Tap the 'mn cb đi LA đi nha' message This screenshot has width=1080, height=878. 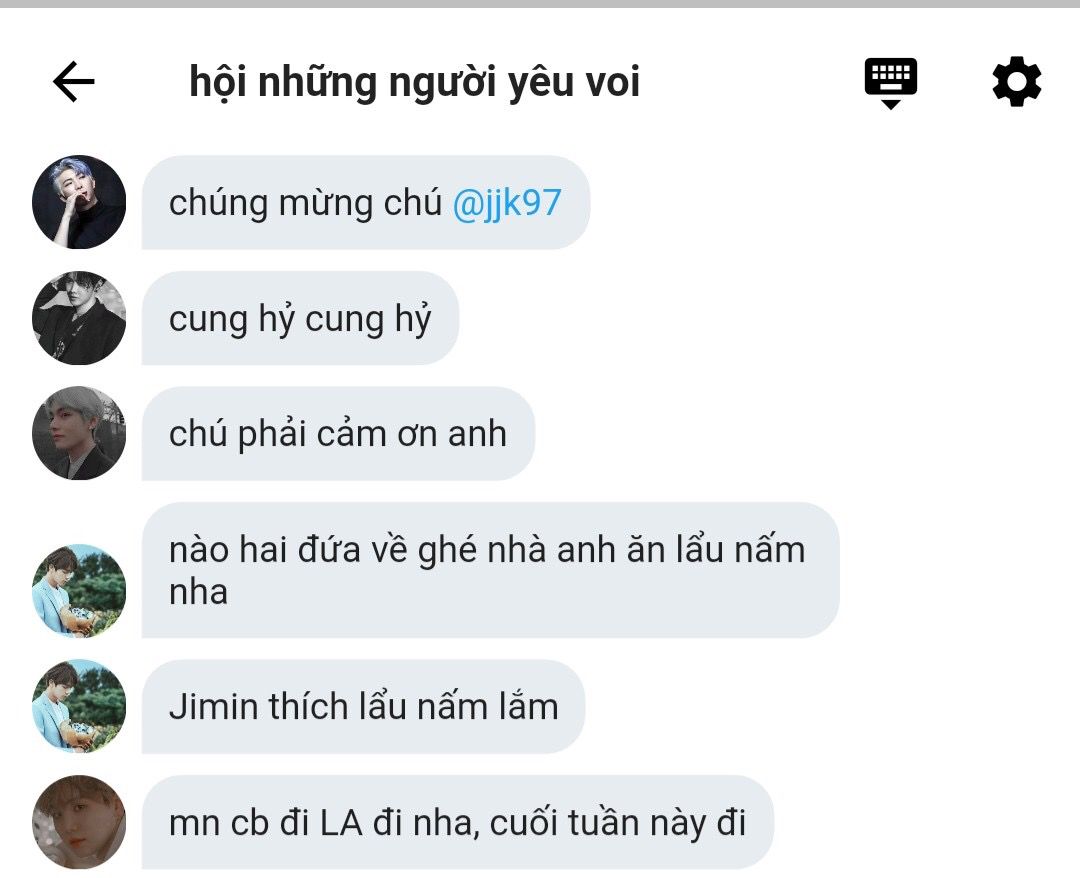458,822
